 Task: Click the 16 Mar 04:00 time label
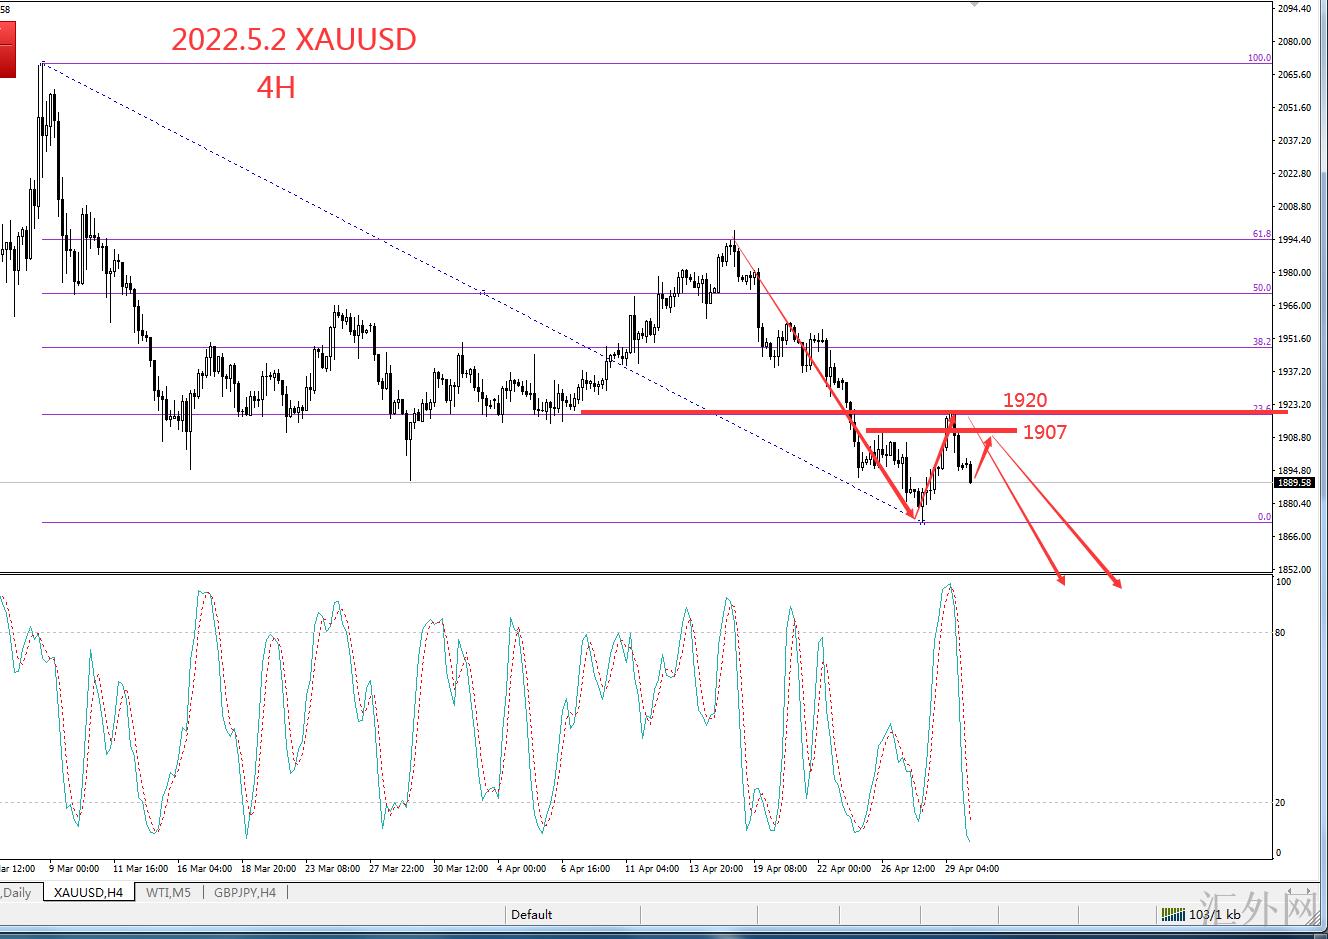204,869
